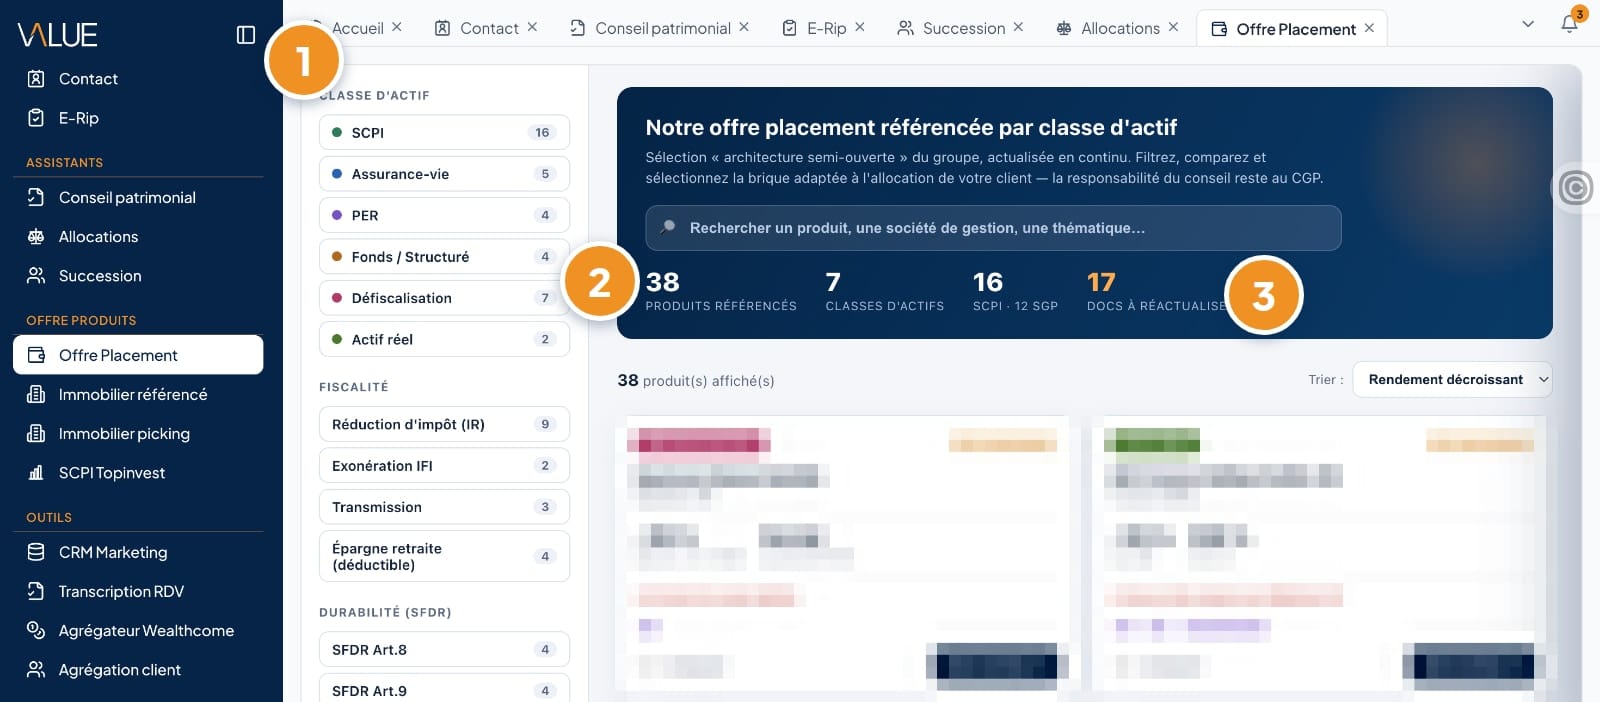
Task: Open Immobilier picking in the sidebar
Action: coord(138,434)
